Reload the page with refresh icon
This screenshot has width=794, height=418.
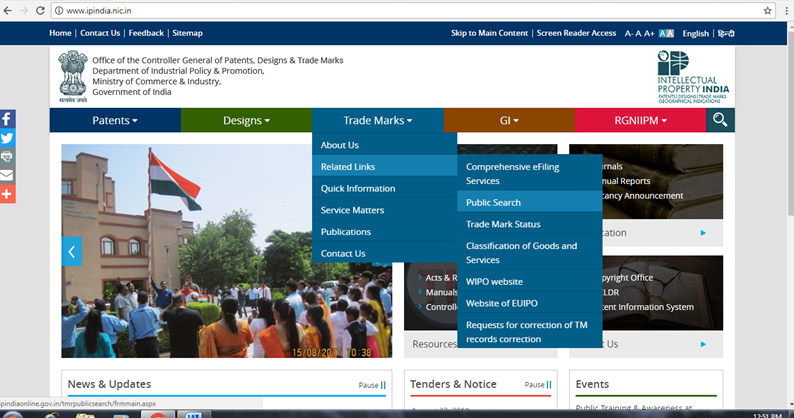tap(40, 11)
